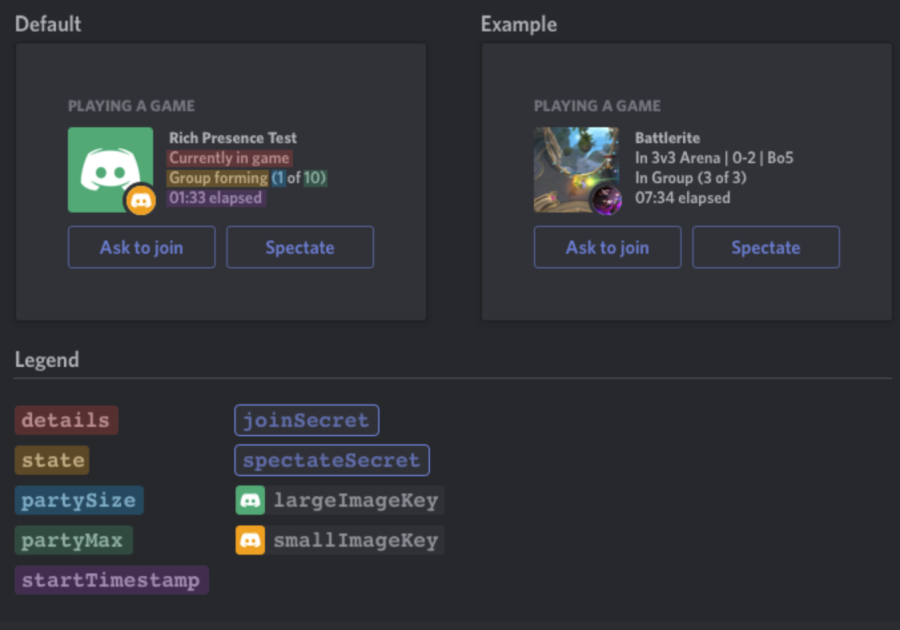Viewport: 900px width, 630px height.
Task: Select the blue partySize legend tag
Action: pos(79,500)
